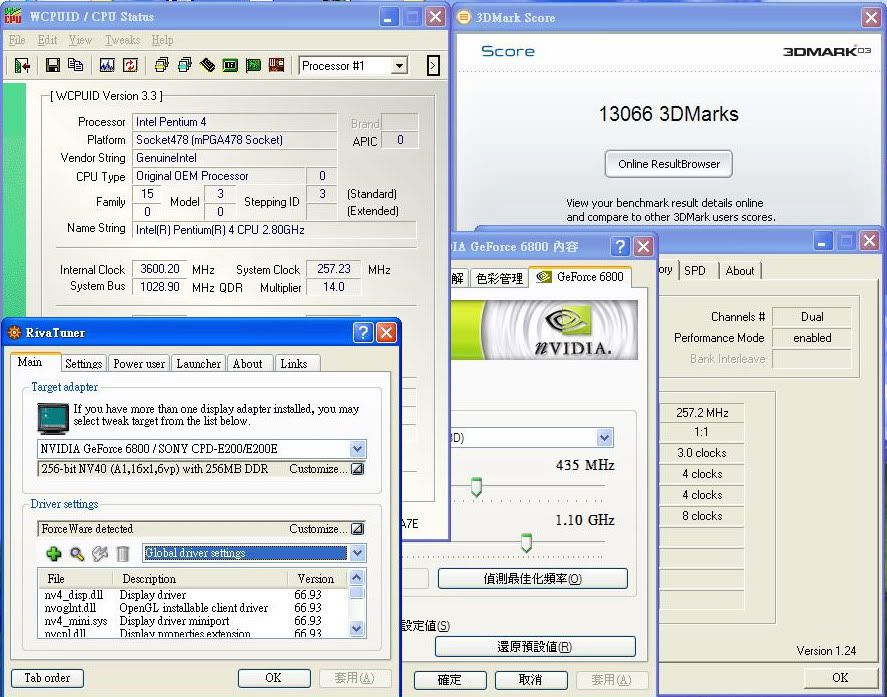The image size is (887, 697).
Task: Select the 色彩管理 tab
Action: (x=500, y=278)
